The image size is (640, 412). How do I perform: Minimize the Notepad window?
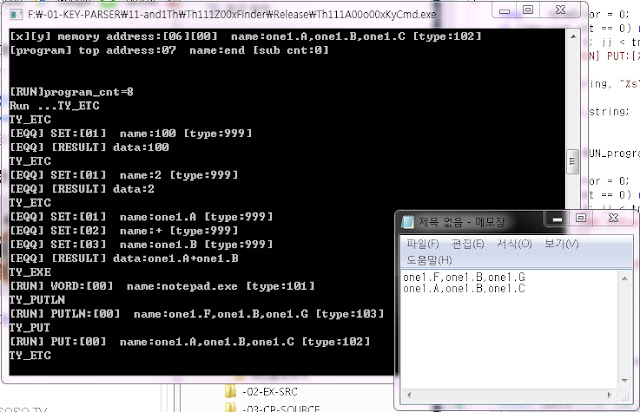(x=557, y=219)
